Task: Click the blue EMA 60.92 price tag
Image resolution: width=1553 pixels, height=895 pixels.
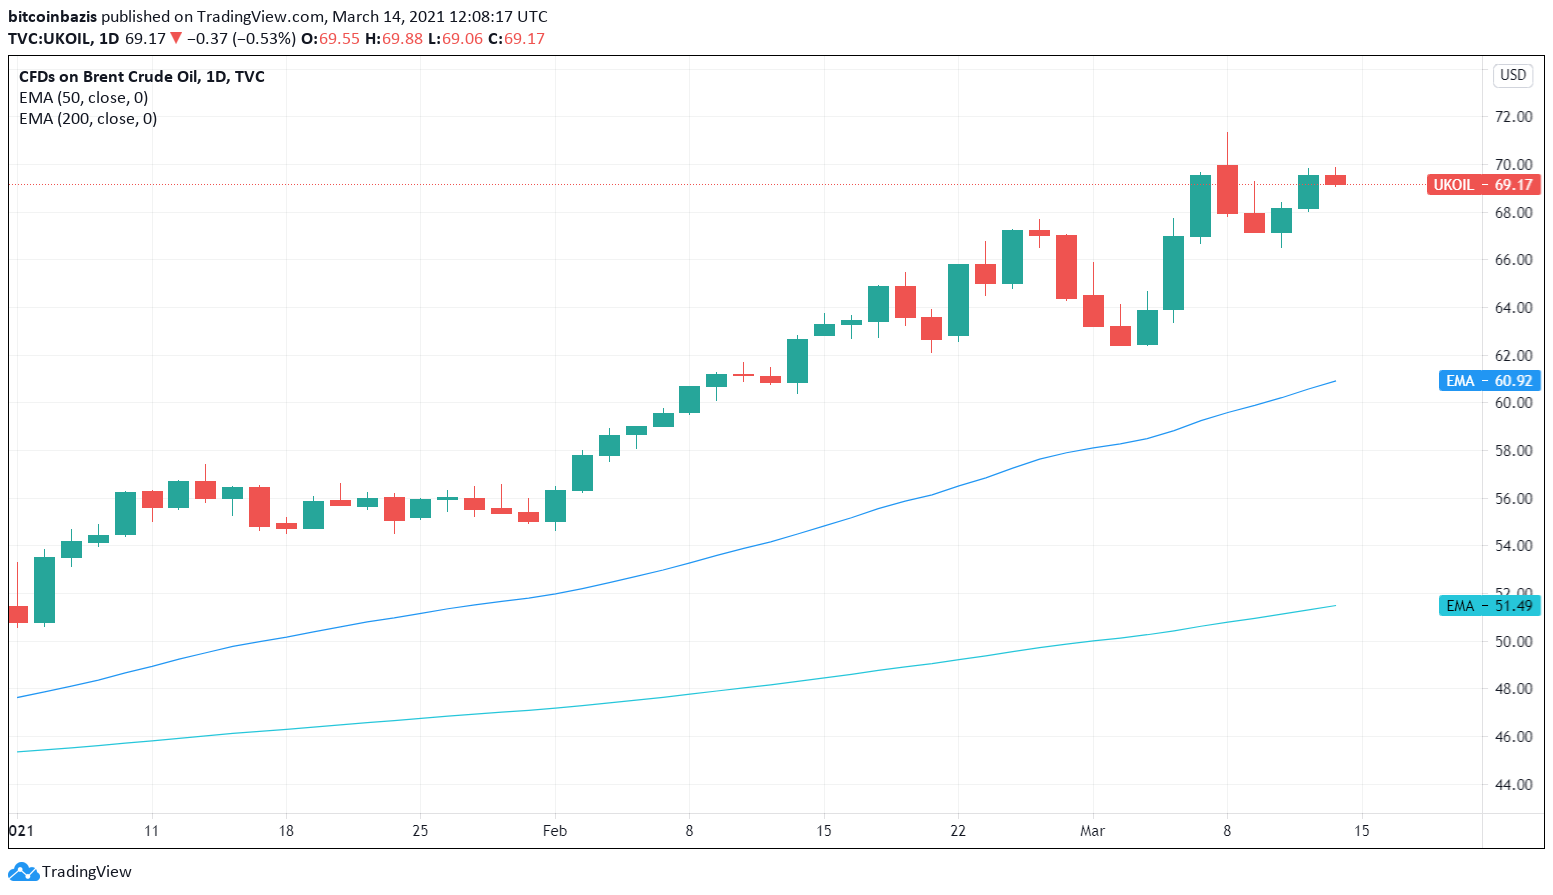Action: pyautogui.click(x=1488, y=381)
